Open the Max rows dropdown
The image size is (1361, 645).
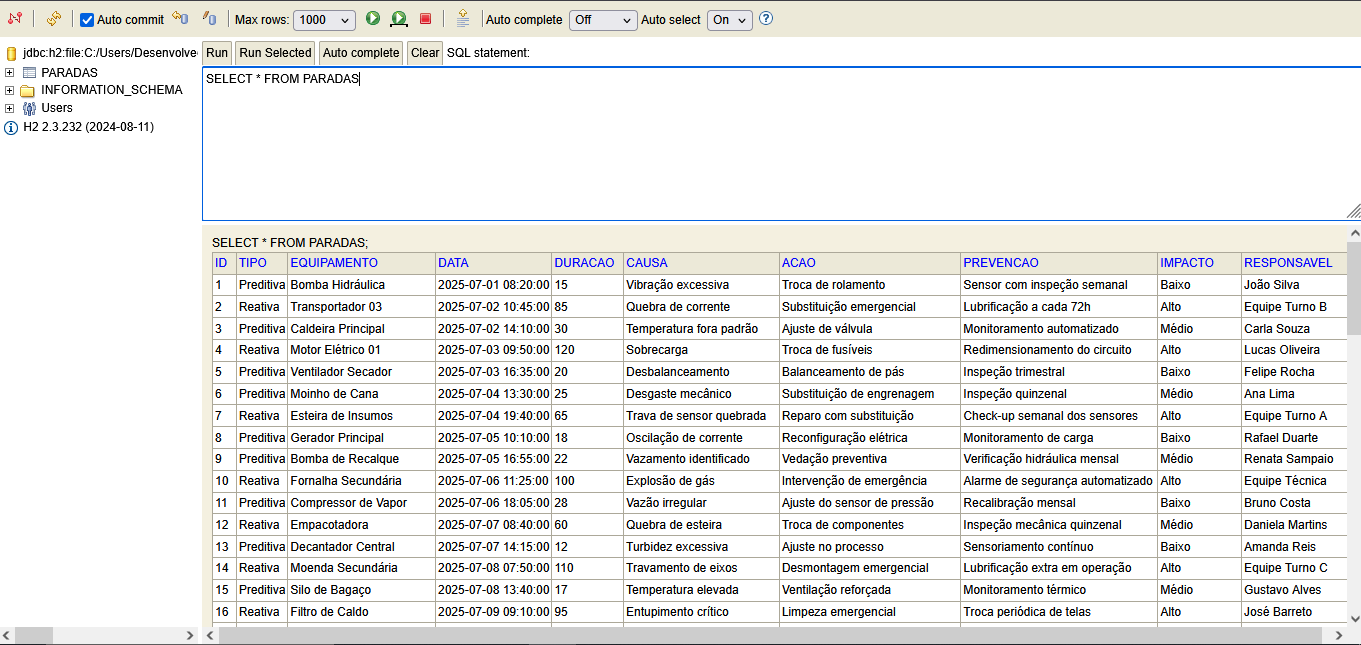pyautogui.click(x=326, y=20)
